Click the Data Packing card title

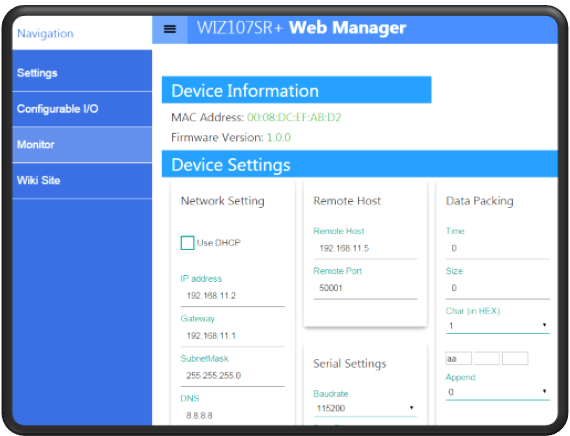pyautogui.click(x=479, y=201)
